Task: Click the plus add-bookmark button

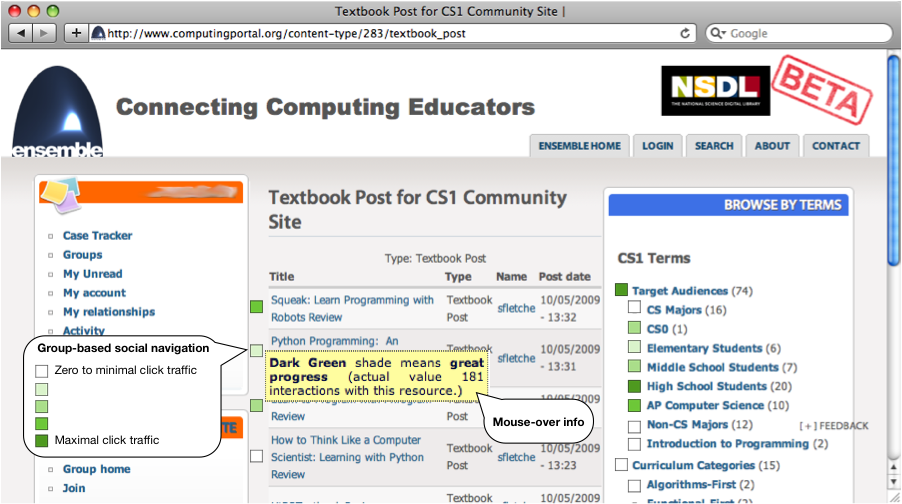Action: [x=76, y=33]
